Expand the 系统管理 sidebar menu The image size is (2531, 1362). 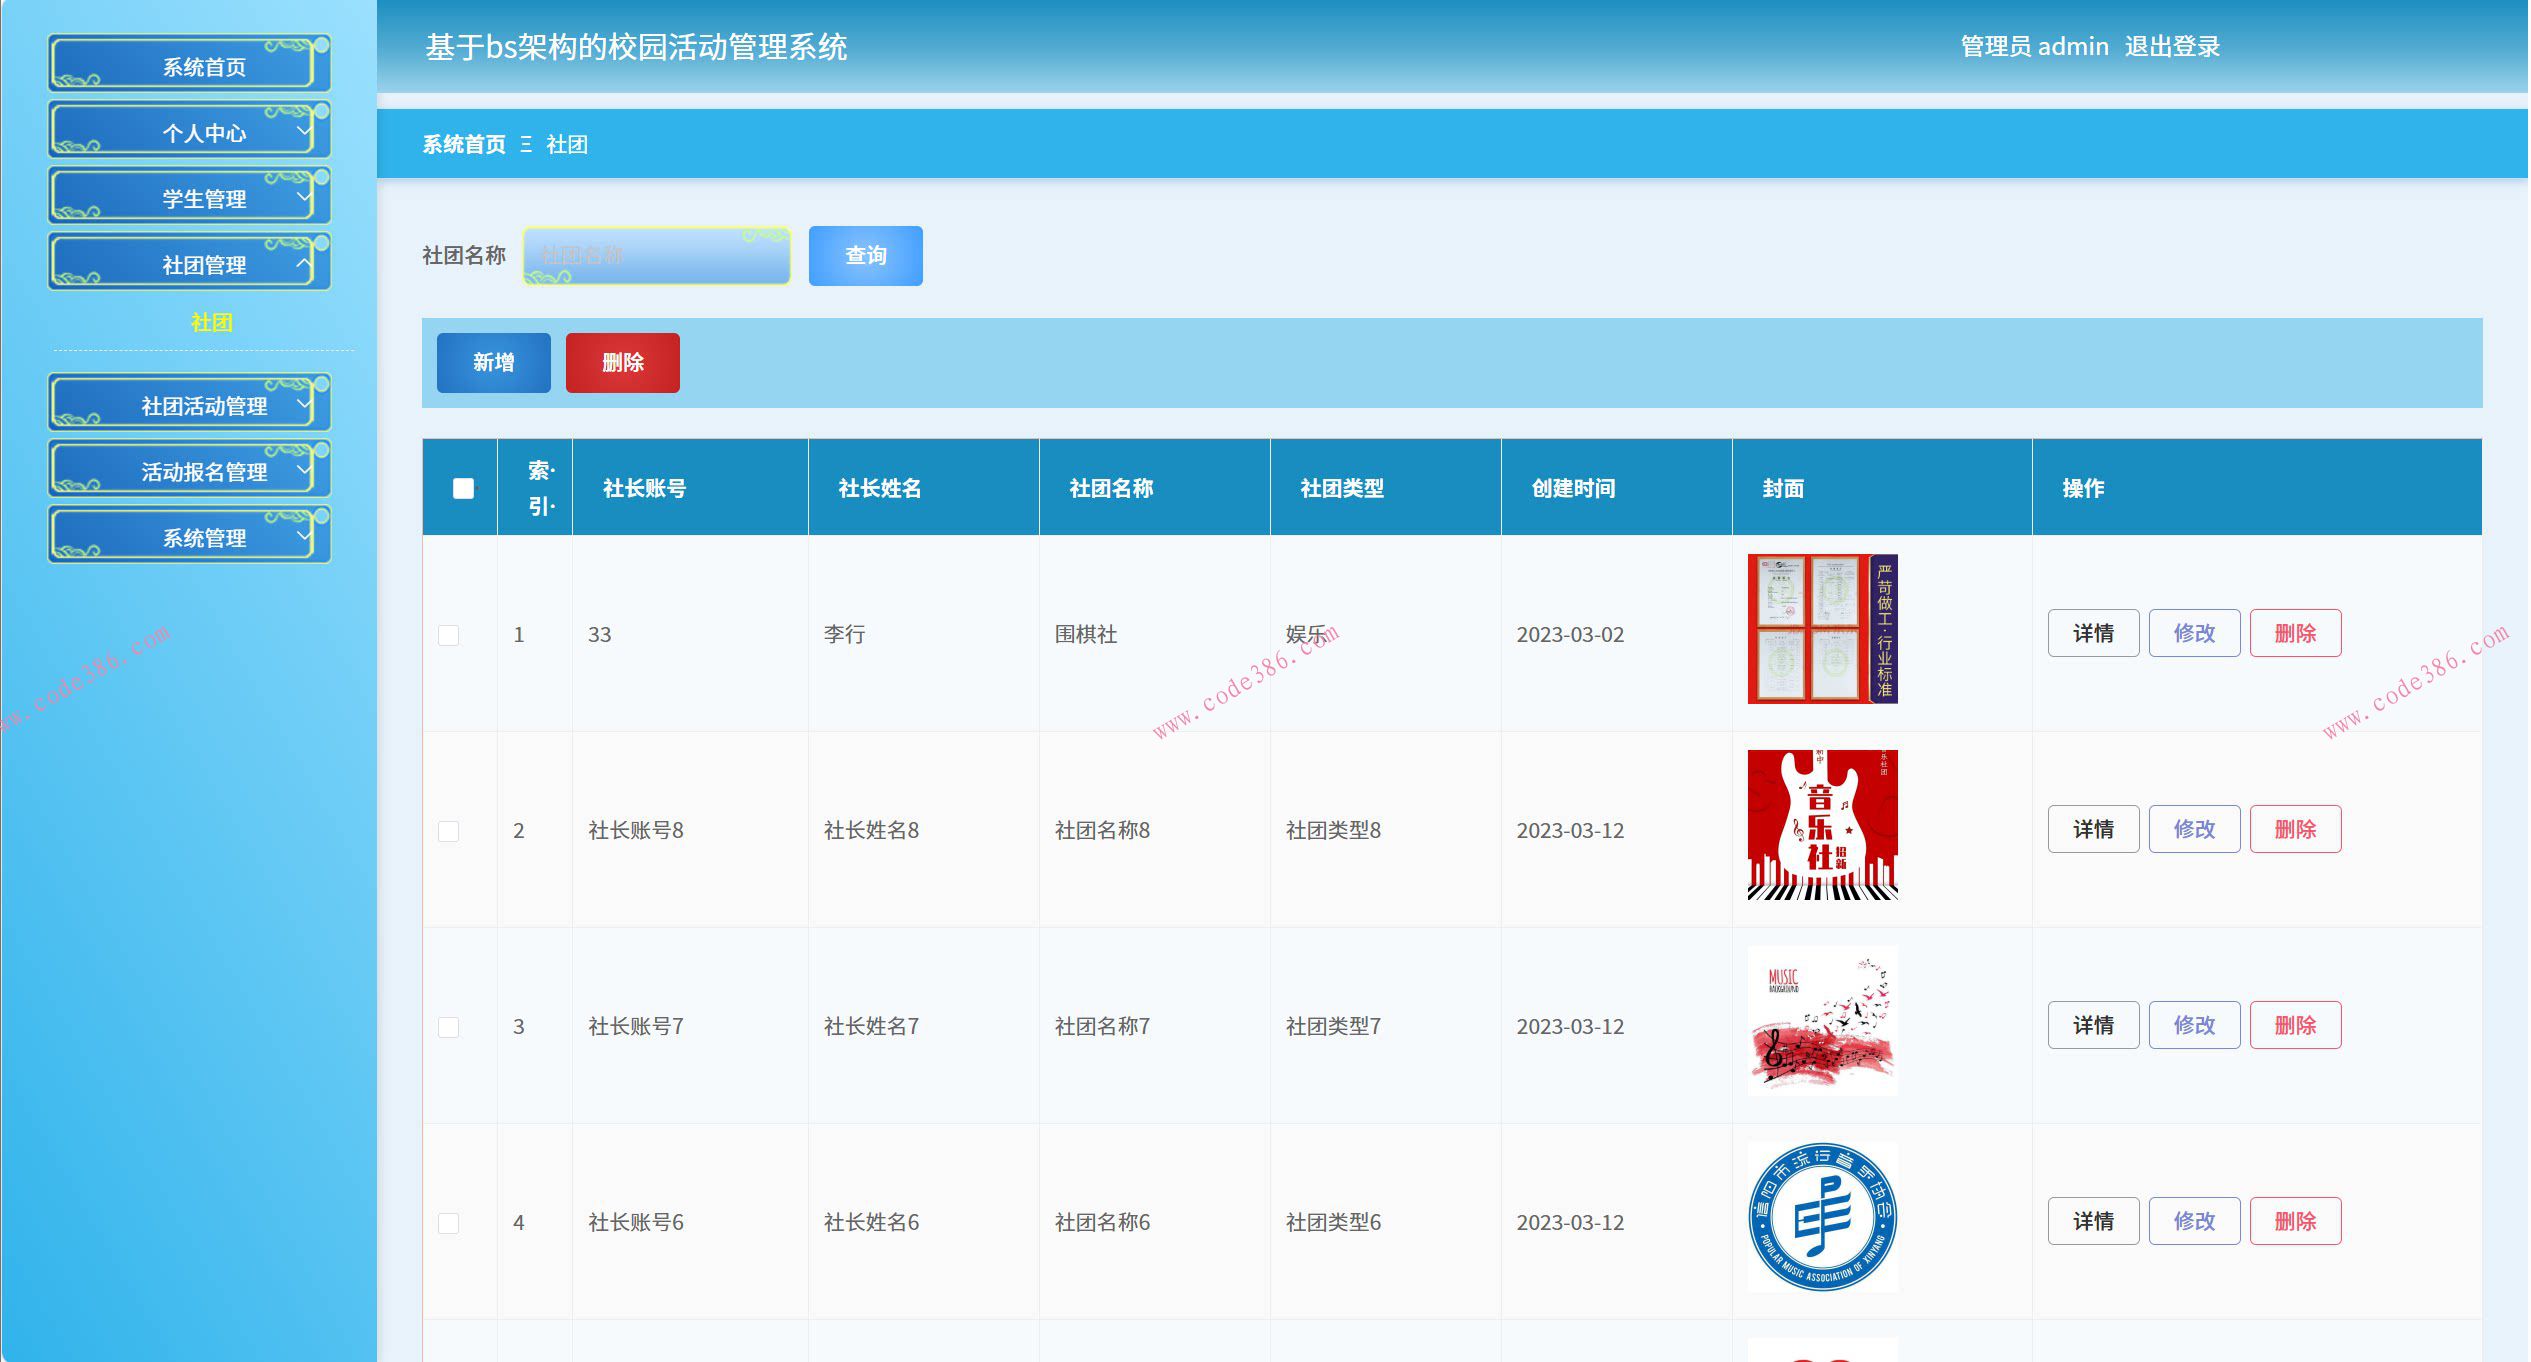pos(190,535)
